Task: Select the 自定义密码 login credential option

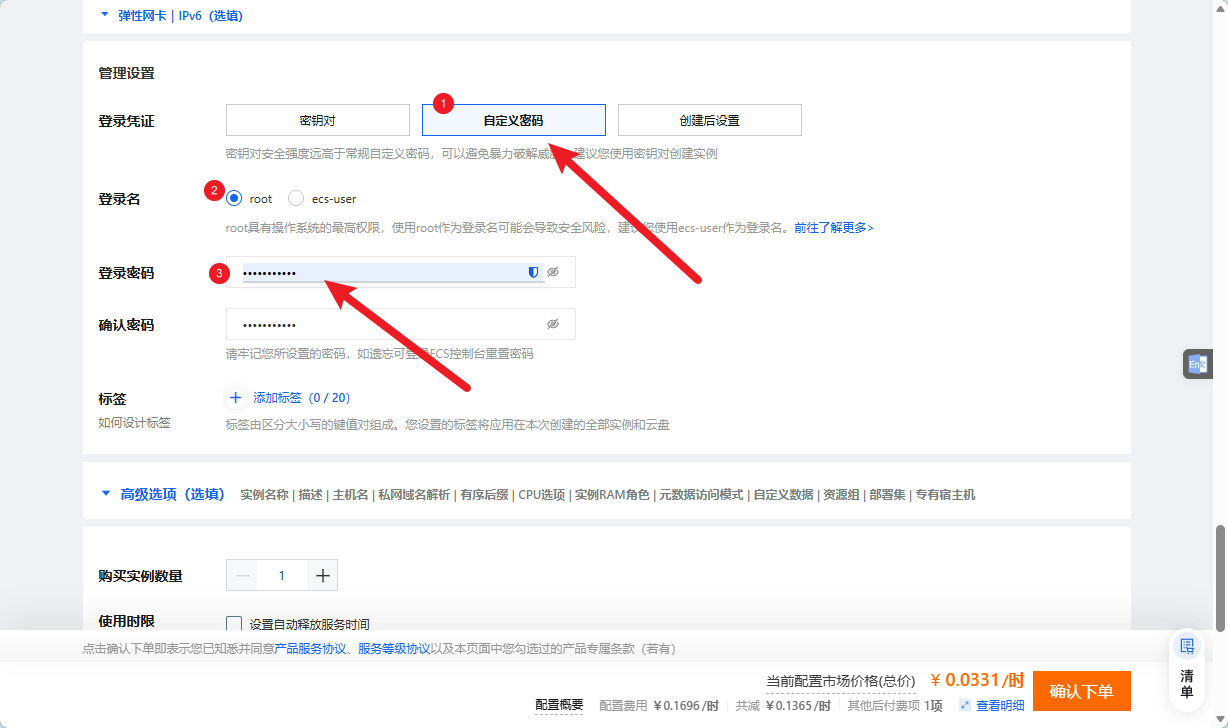Action: 514,120
